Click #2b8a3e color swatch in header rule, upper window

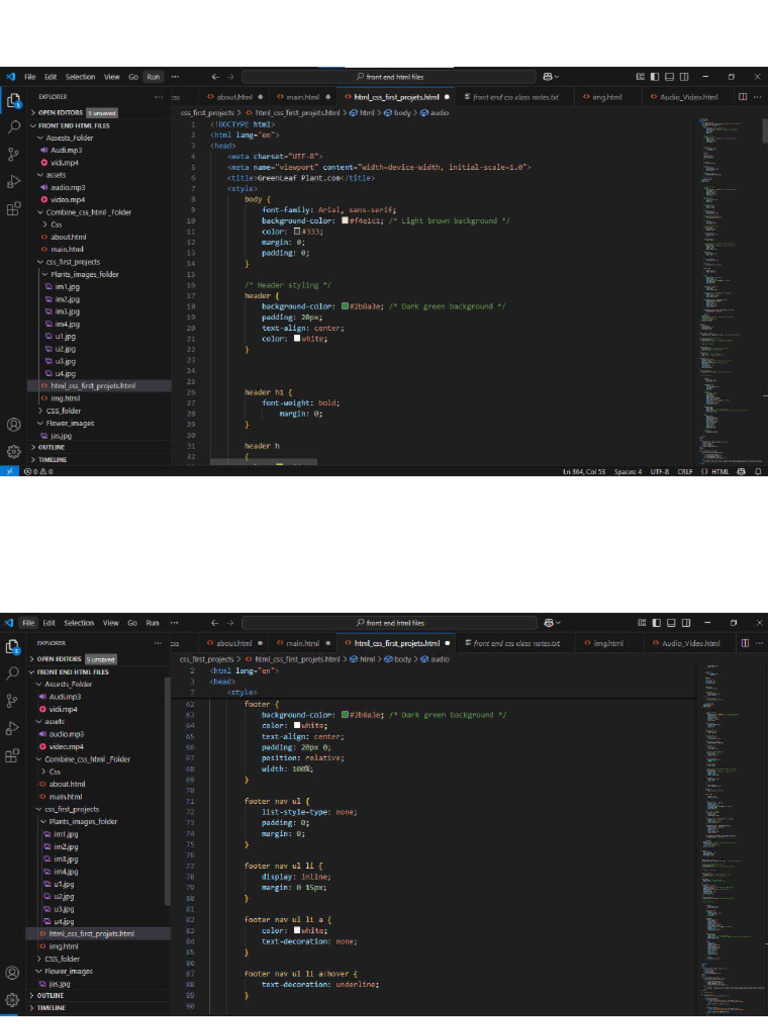click(x=345, y=306)
